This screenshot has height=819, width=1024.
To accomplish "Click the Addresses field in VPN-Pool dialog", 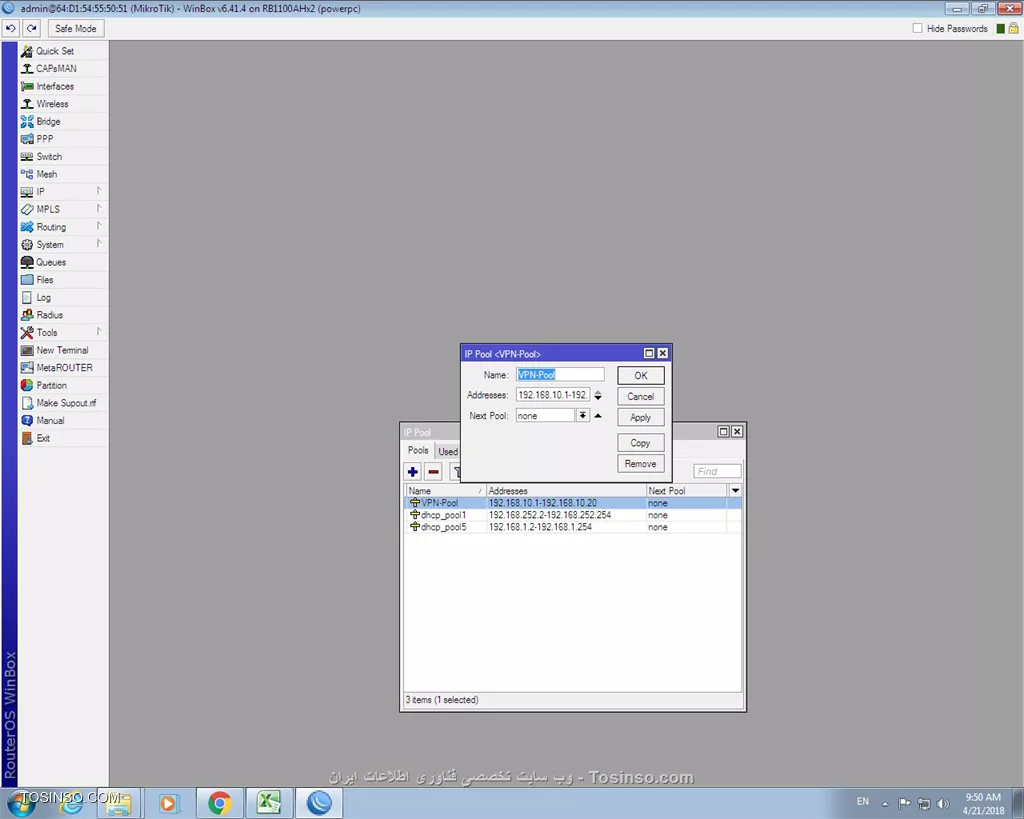I will [552, 395].
